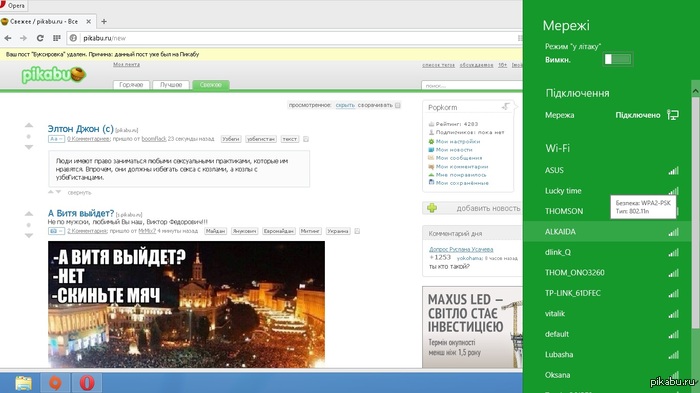
Task: Select the Янукович tag
Action: (245, 231)
